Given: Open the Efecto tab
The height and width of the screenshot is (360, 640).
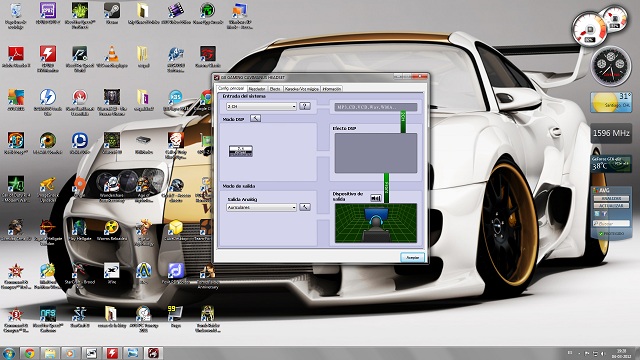Looking at the screenshot, I should (275, 89).
